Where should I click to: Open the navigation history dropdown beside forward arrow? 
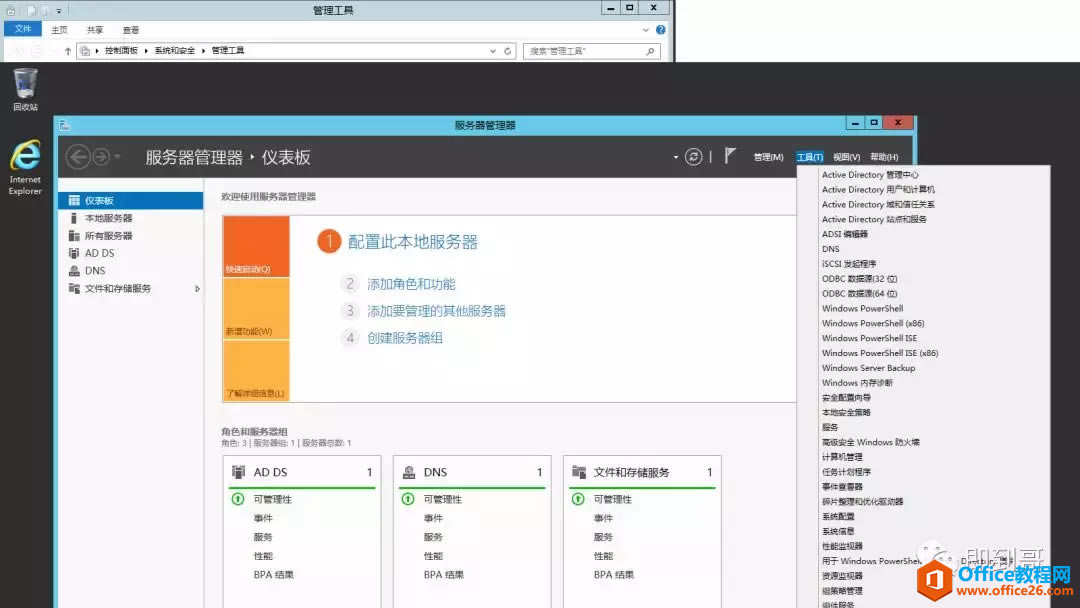click(x=117, y=157)
